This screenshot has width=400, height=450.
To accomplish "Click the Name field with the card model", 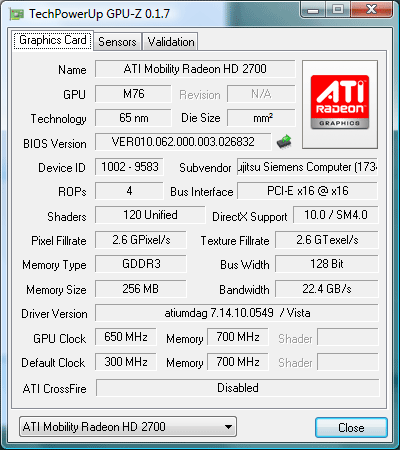I will [x=195, y=69].
